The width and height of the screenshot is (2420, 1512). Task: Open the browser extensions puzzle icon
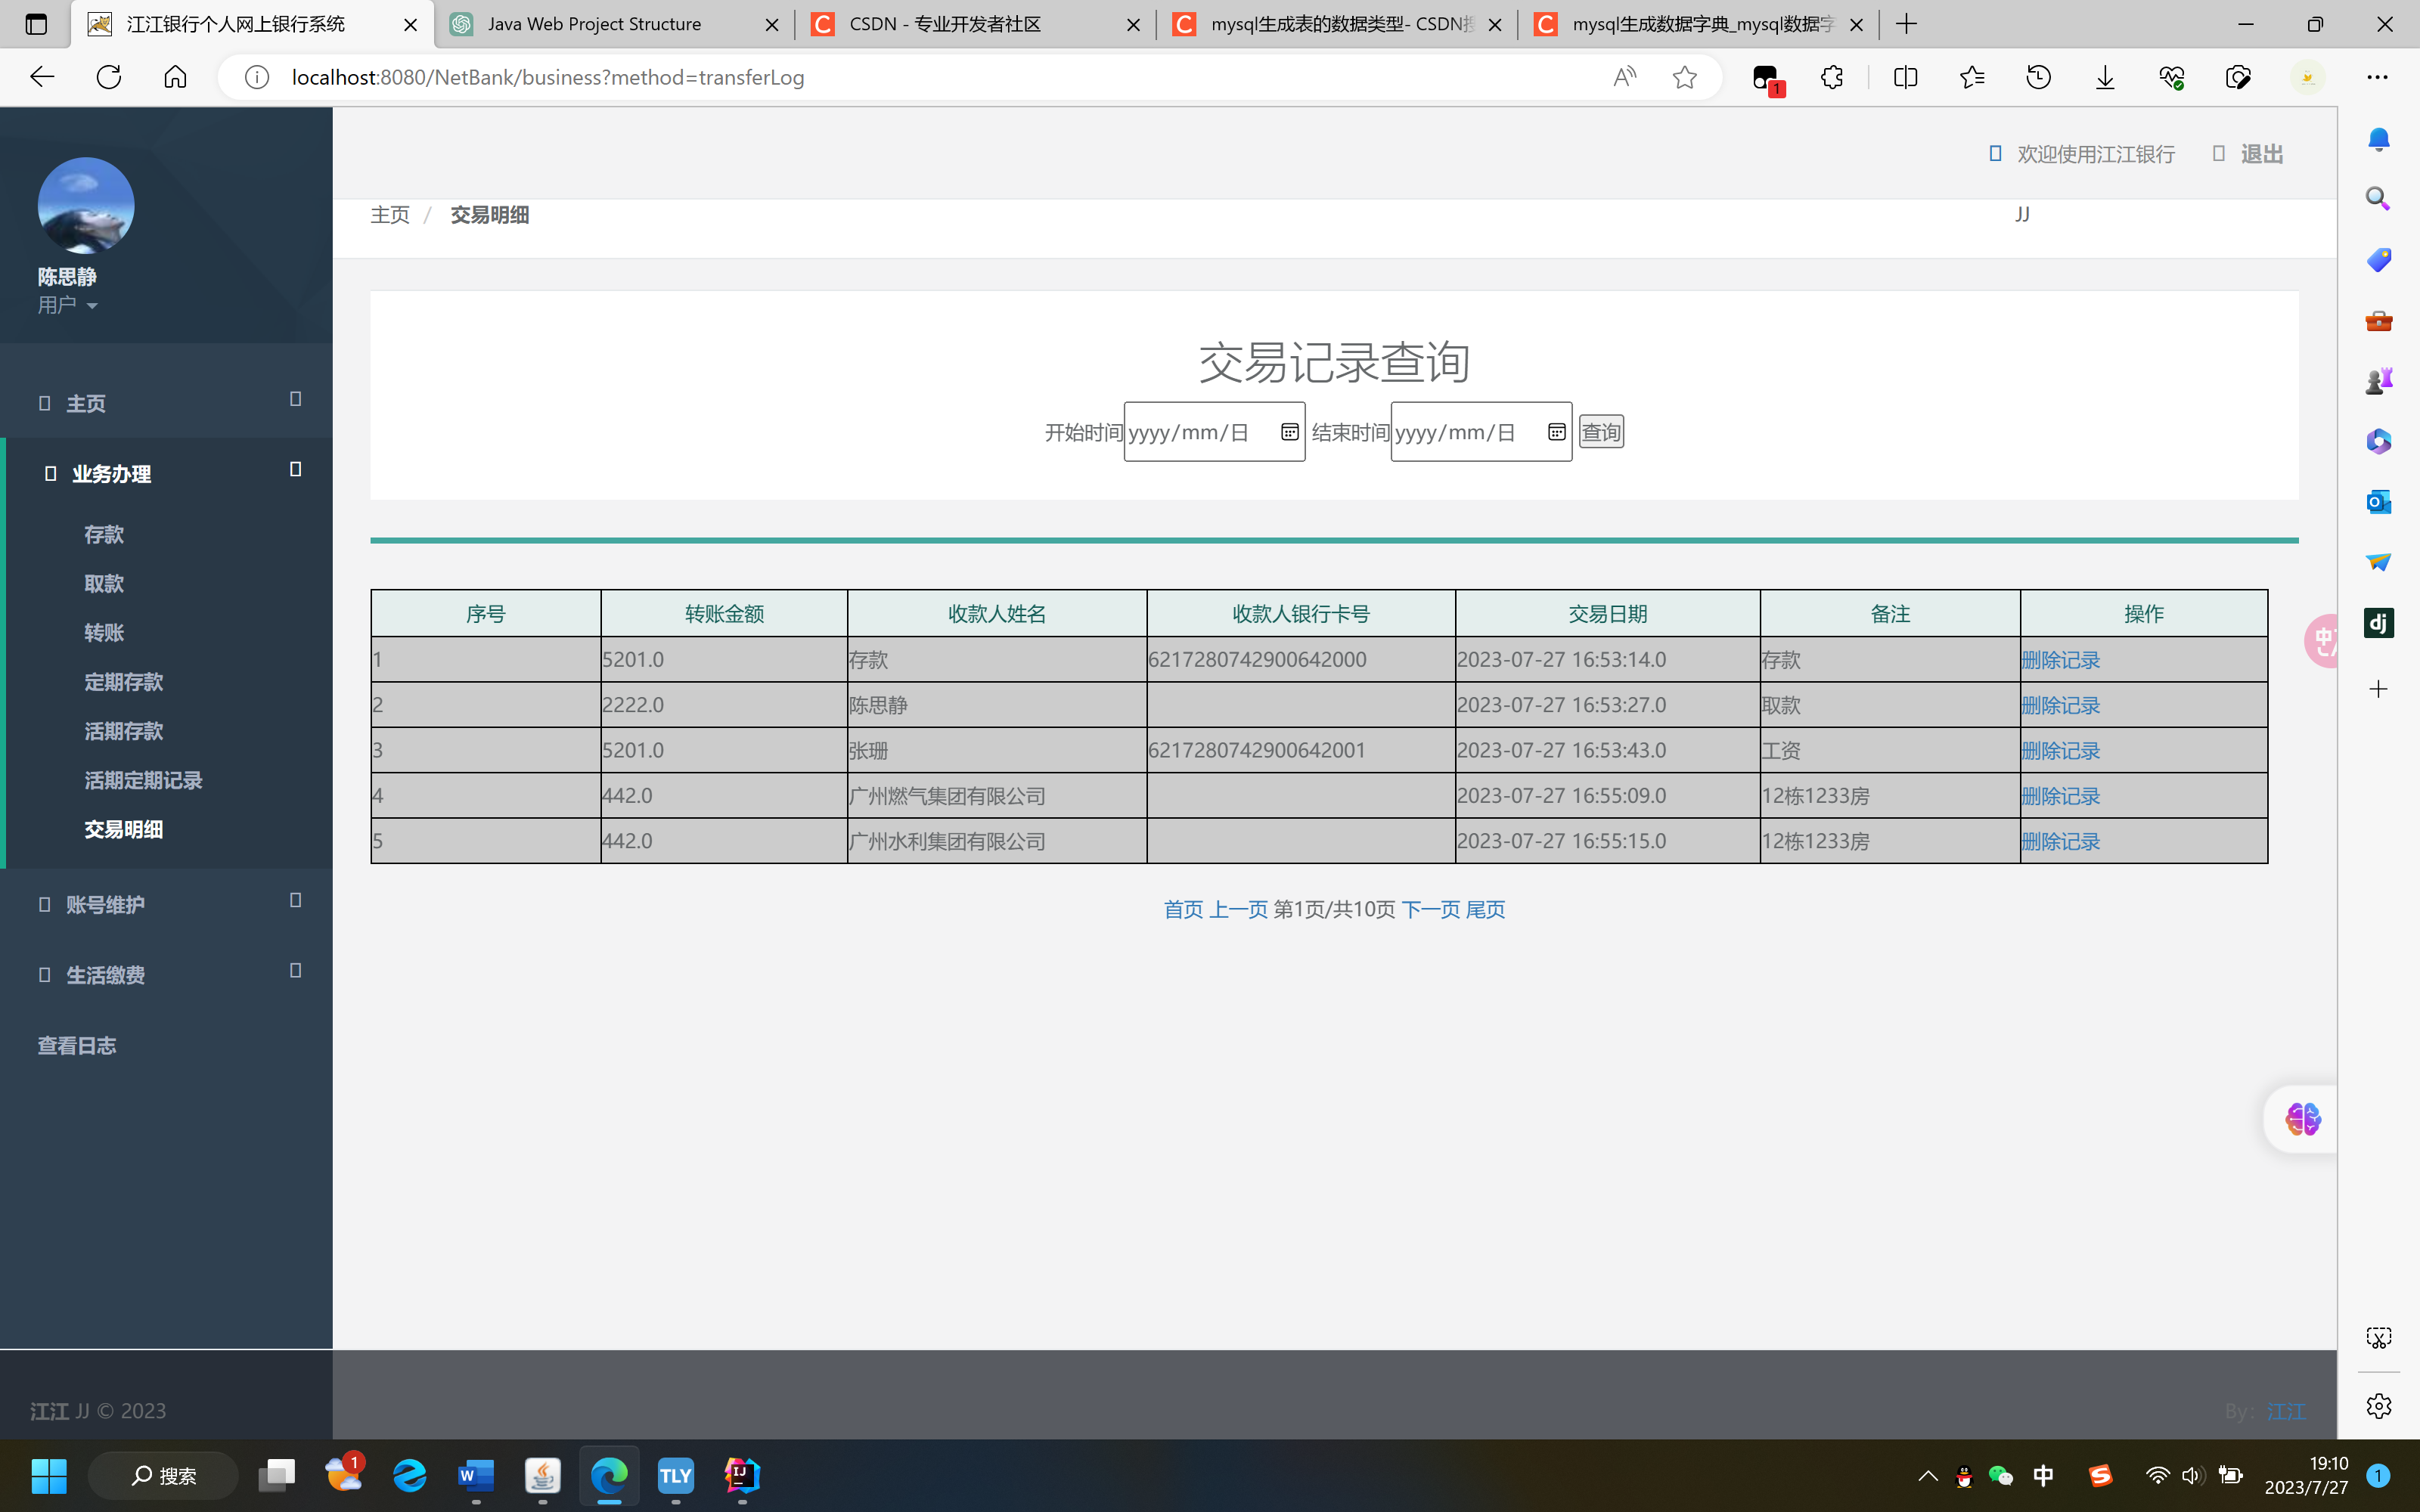(x=1832, y=77)
